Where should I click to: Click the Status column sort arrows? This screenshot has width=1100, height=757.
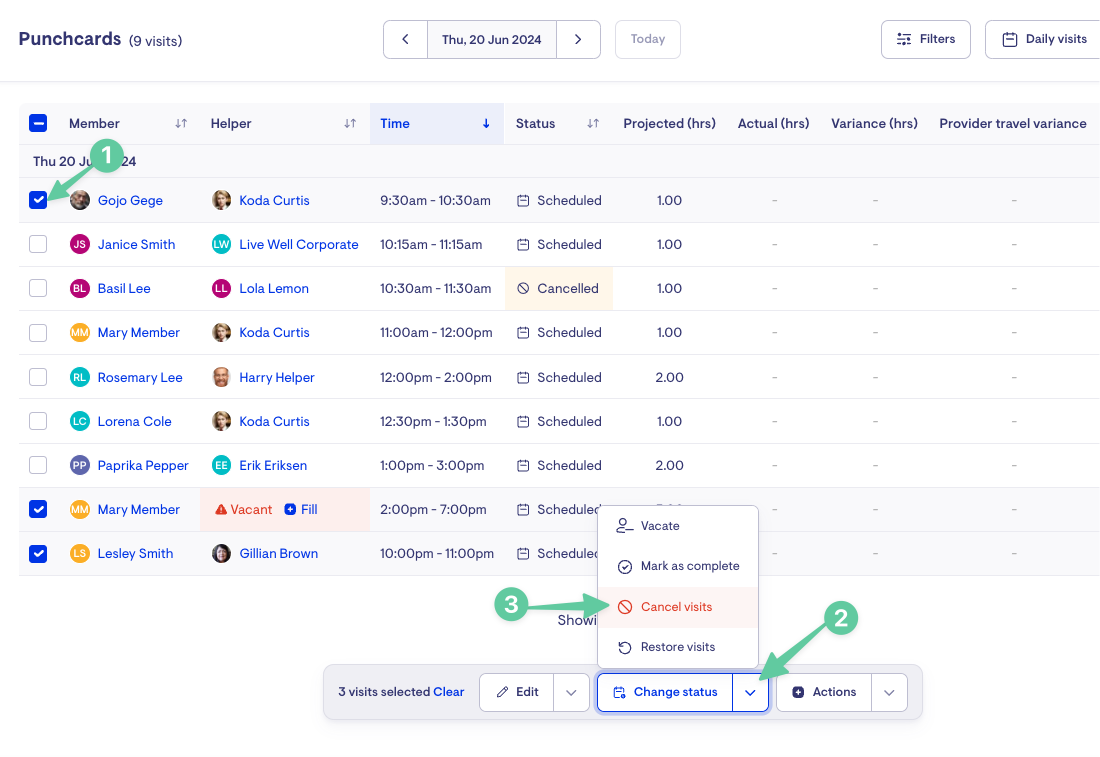coord(593,123)
